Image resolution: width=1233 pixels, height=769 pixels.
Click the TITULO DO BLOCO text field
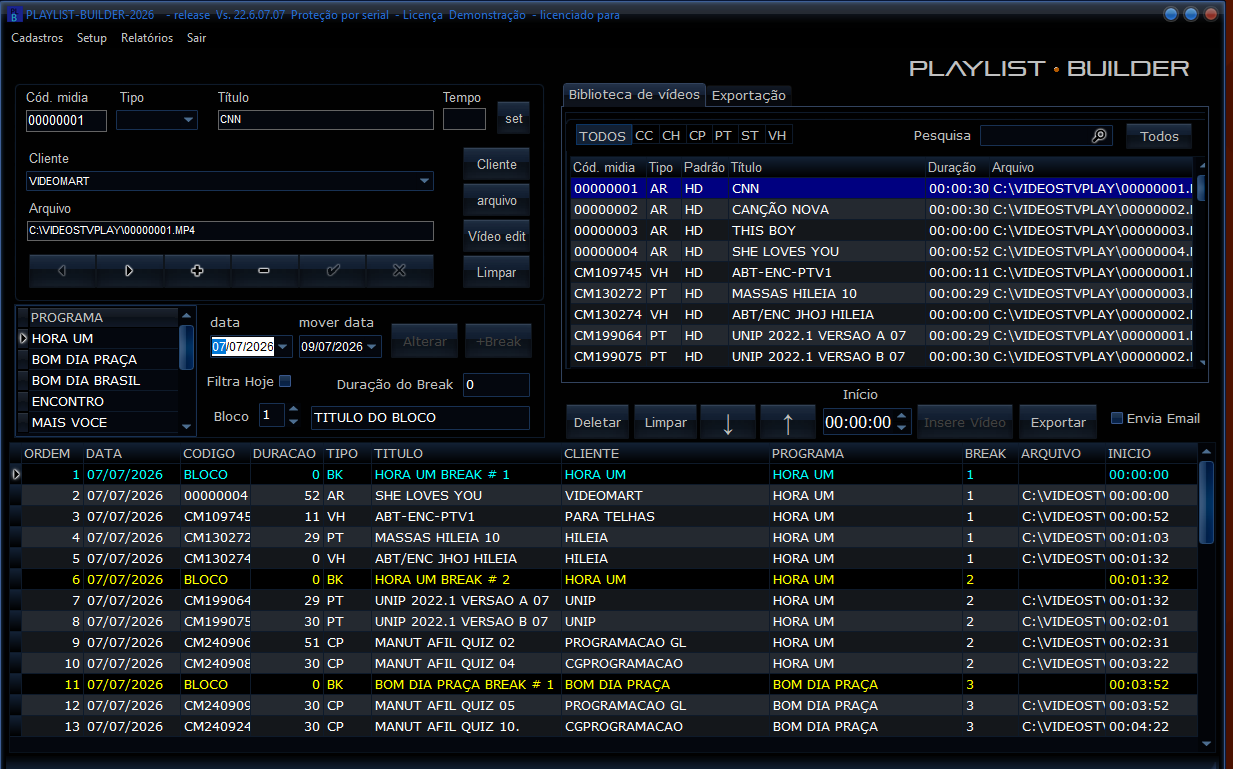coord(420,417)
